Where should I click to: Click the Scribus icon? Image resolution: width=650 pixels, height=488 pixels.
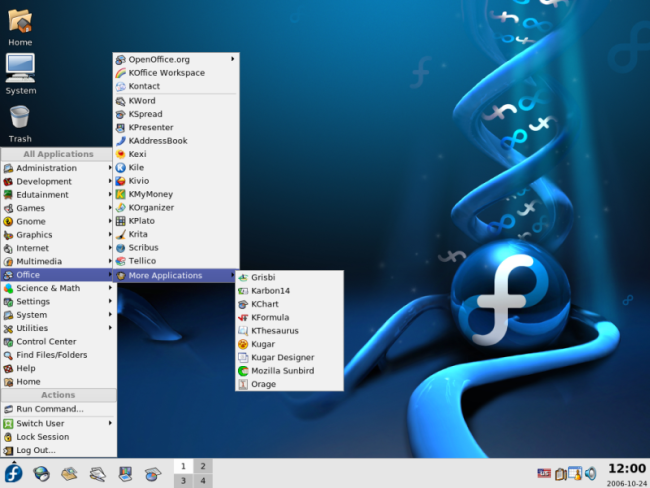pyautogui.click(x=121, y=248)
